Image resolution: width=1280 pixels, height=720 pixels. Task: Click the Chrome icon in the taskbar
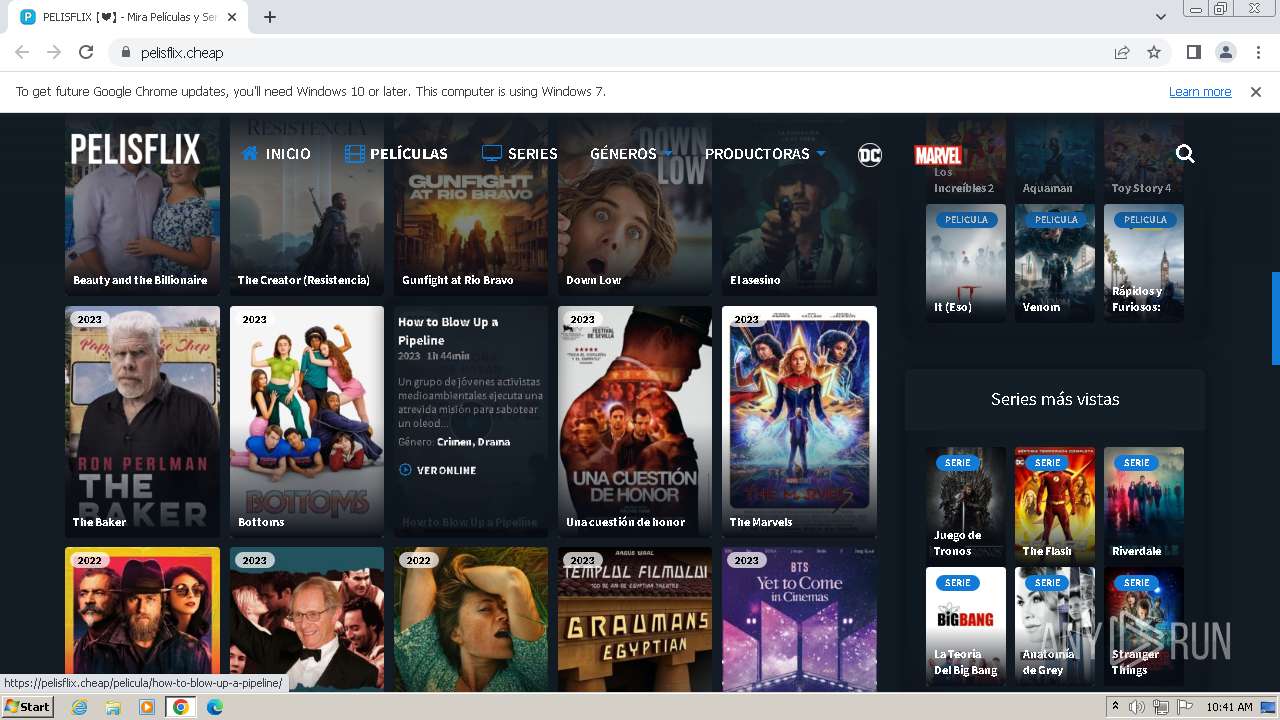click(181, 707)
